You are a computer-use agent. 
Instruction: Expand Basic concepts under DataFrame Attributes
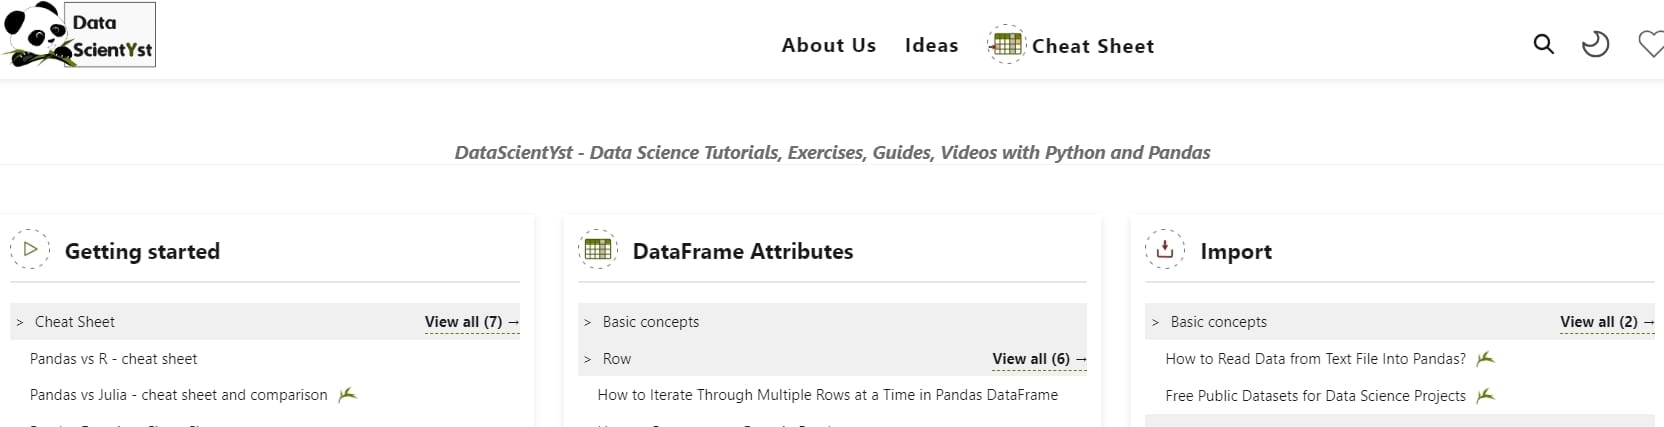click(x=650, y=322)
